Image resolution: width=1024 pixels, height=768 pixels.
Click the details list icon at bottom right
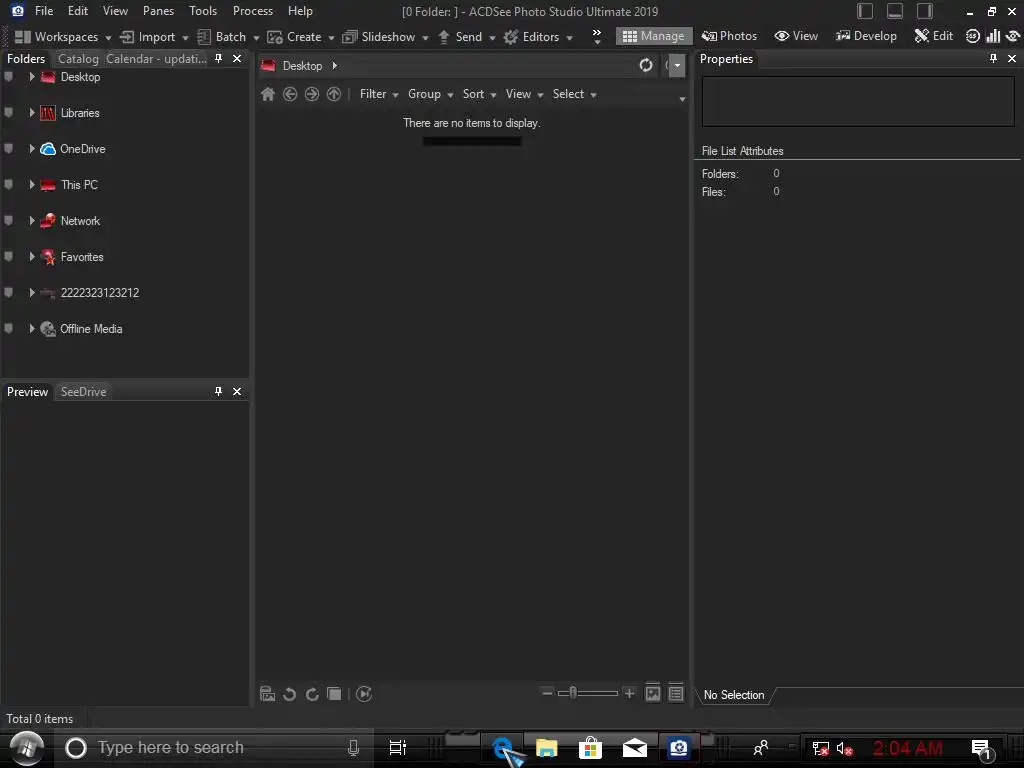[x=676, y=694]
